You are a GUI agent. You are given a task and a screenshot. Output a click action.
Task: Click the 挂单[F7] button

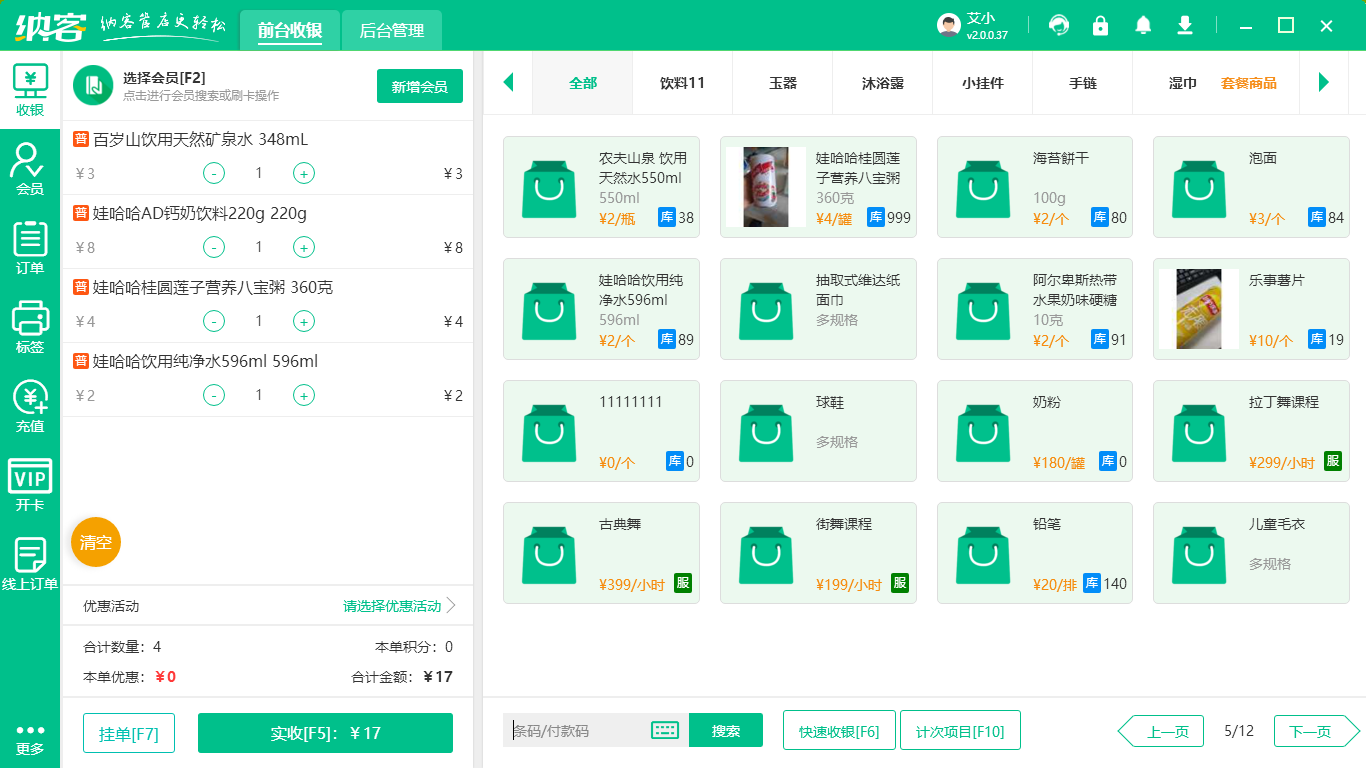tap(129, 733)
